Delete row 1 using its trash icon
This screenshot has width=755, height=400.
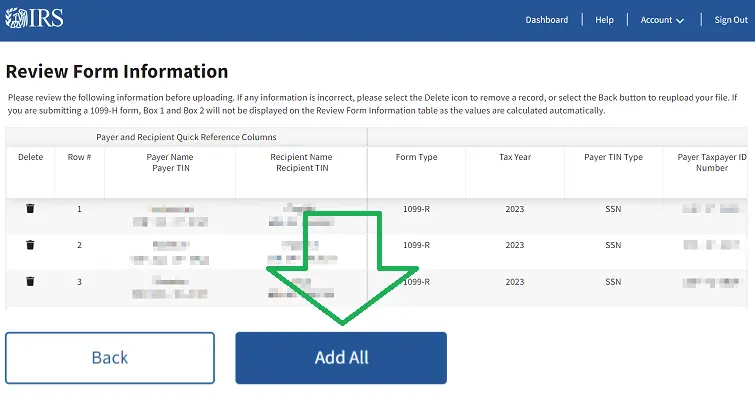tap(30, 208)
